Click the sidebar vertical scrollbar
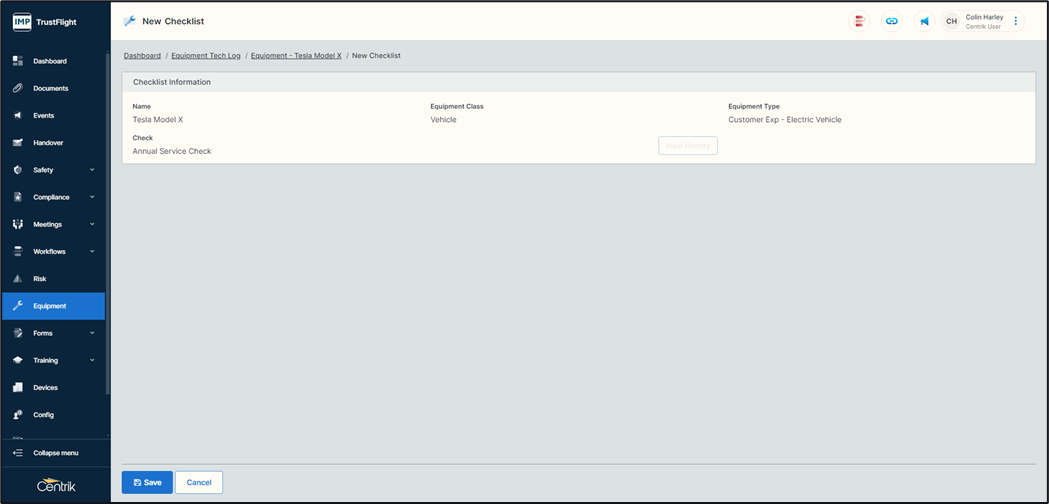This screenshot has width=1049, height=504. (x=108, y=224)
